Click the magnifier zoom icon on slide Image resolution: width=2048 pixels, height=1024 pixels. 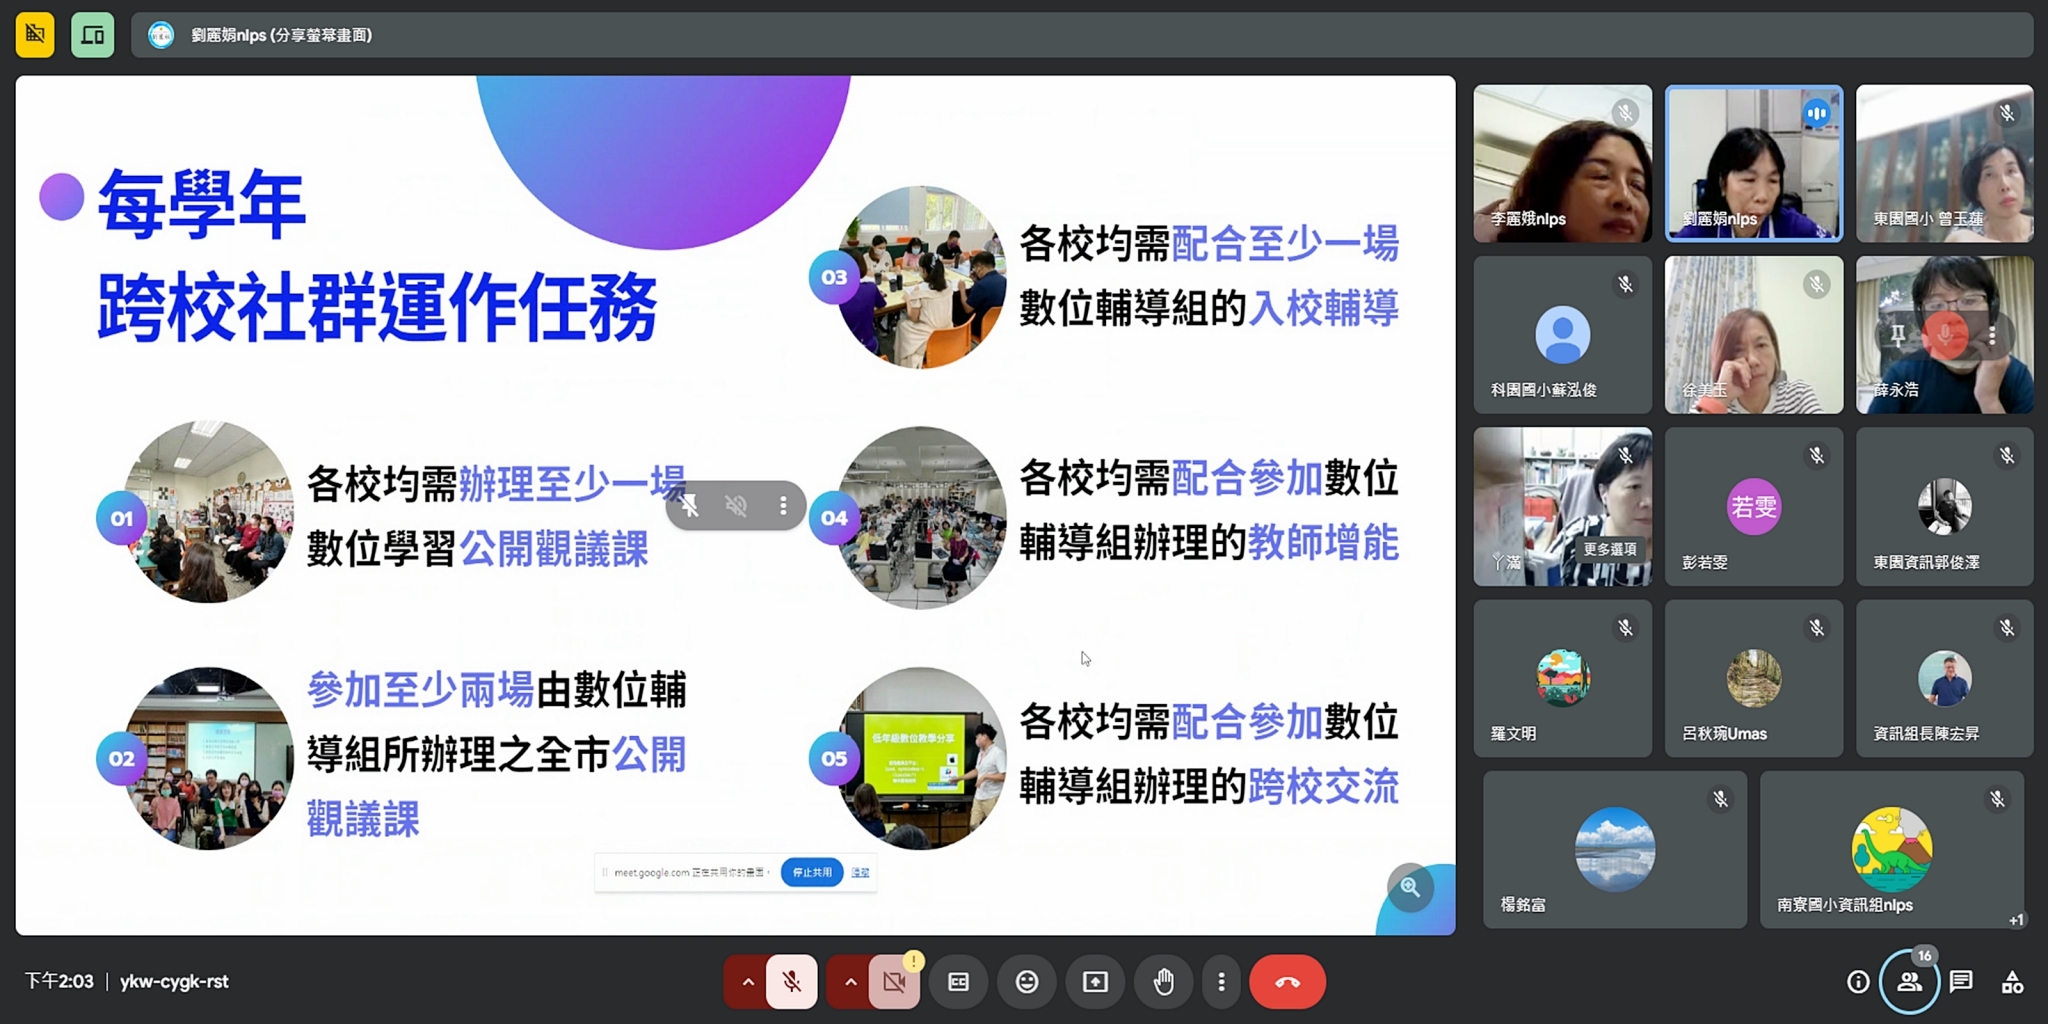coord(1410,887)
